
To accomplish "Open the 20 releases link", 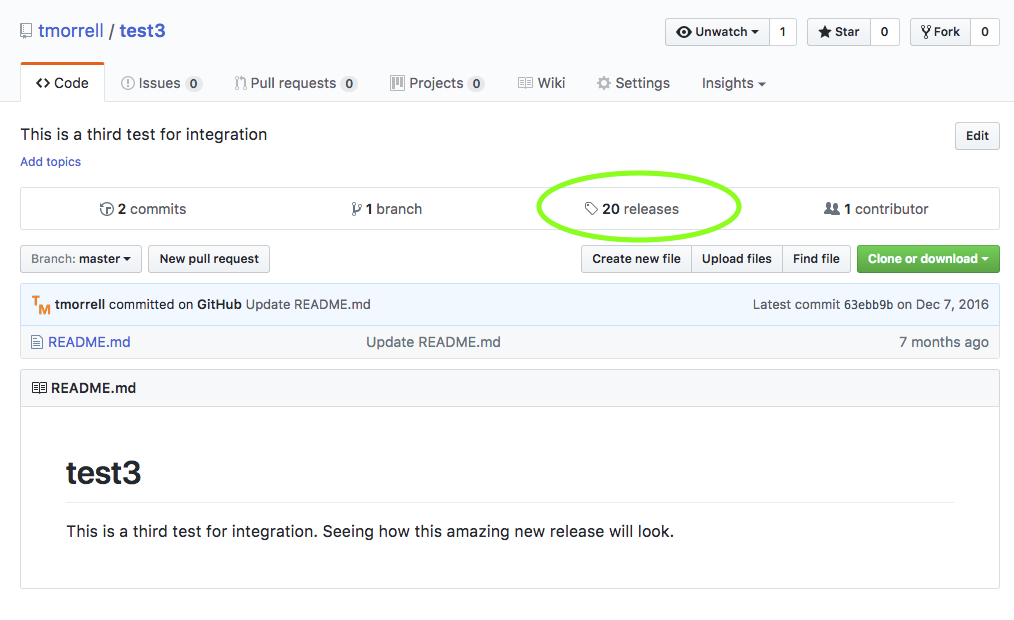I will pyautogui.click(x=632, y=209).
